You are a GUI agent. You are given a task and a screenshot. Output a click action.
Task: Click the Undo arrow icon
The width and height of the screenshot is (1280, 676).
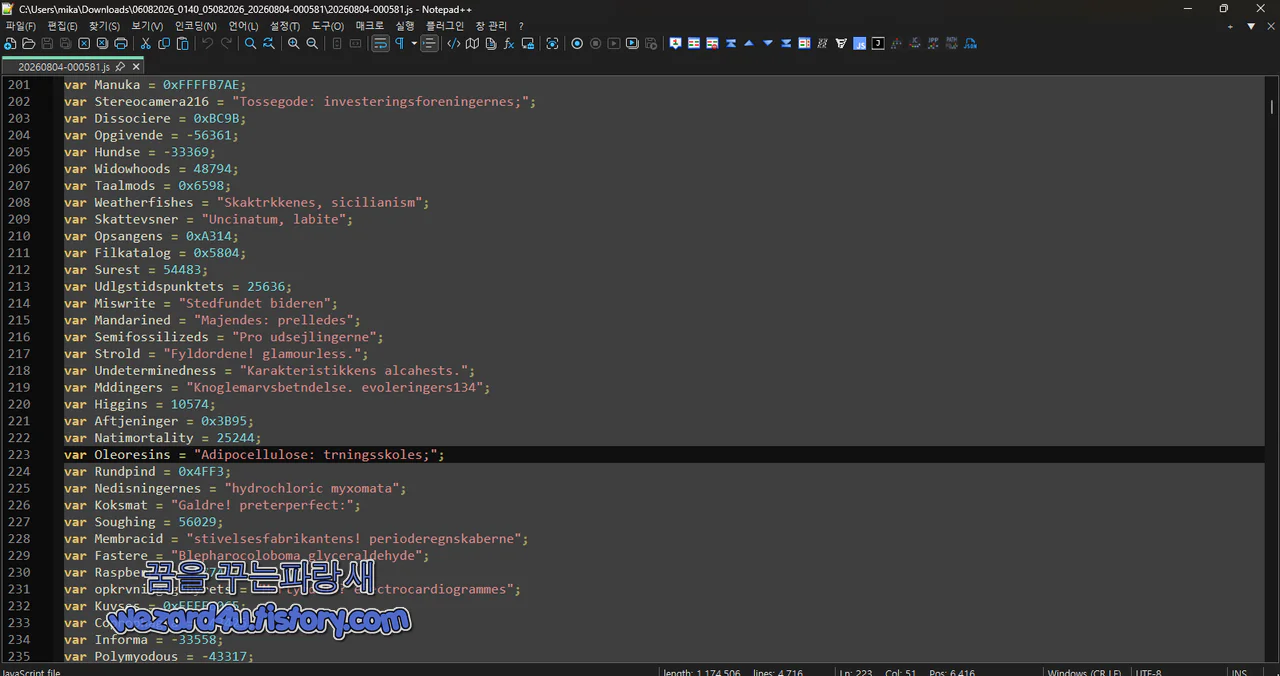pos(208,44)
